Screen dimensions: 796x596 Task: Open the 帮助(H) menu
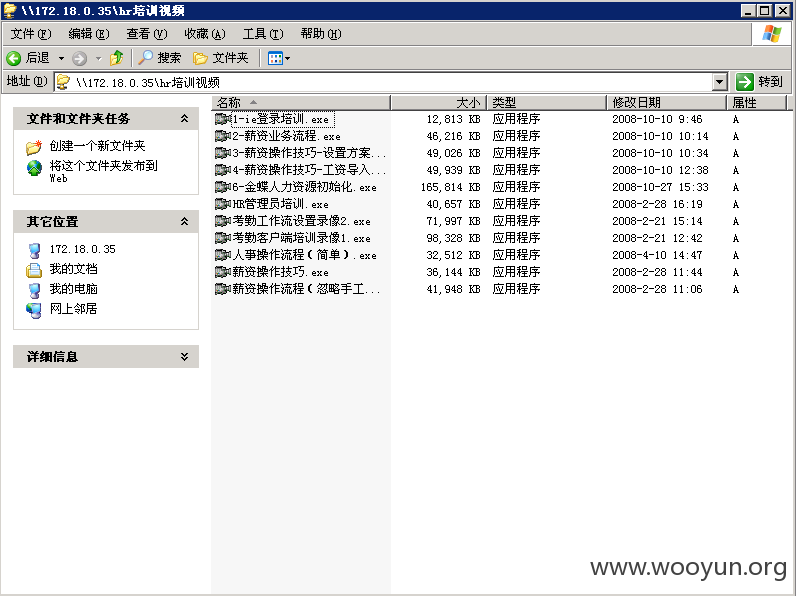click(x=321, y=34)
